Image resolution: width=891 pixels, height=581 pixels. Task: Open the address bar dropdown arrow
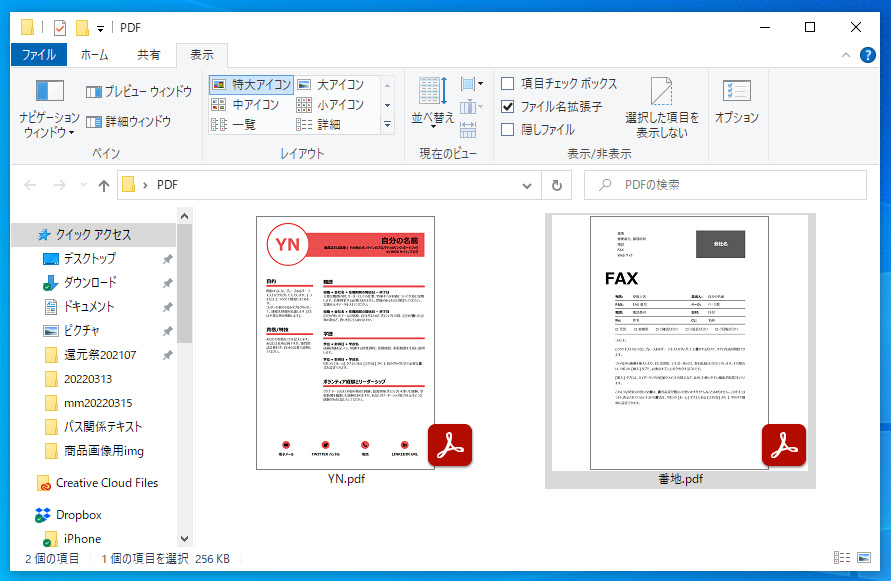click(x=526, y=185)
